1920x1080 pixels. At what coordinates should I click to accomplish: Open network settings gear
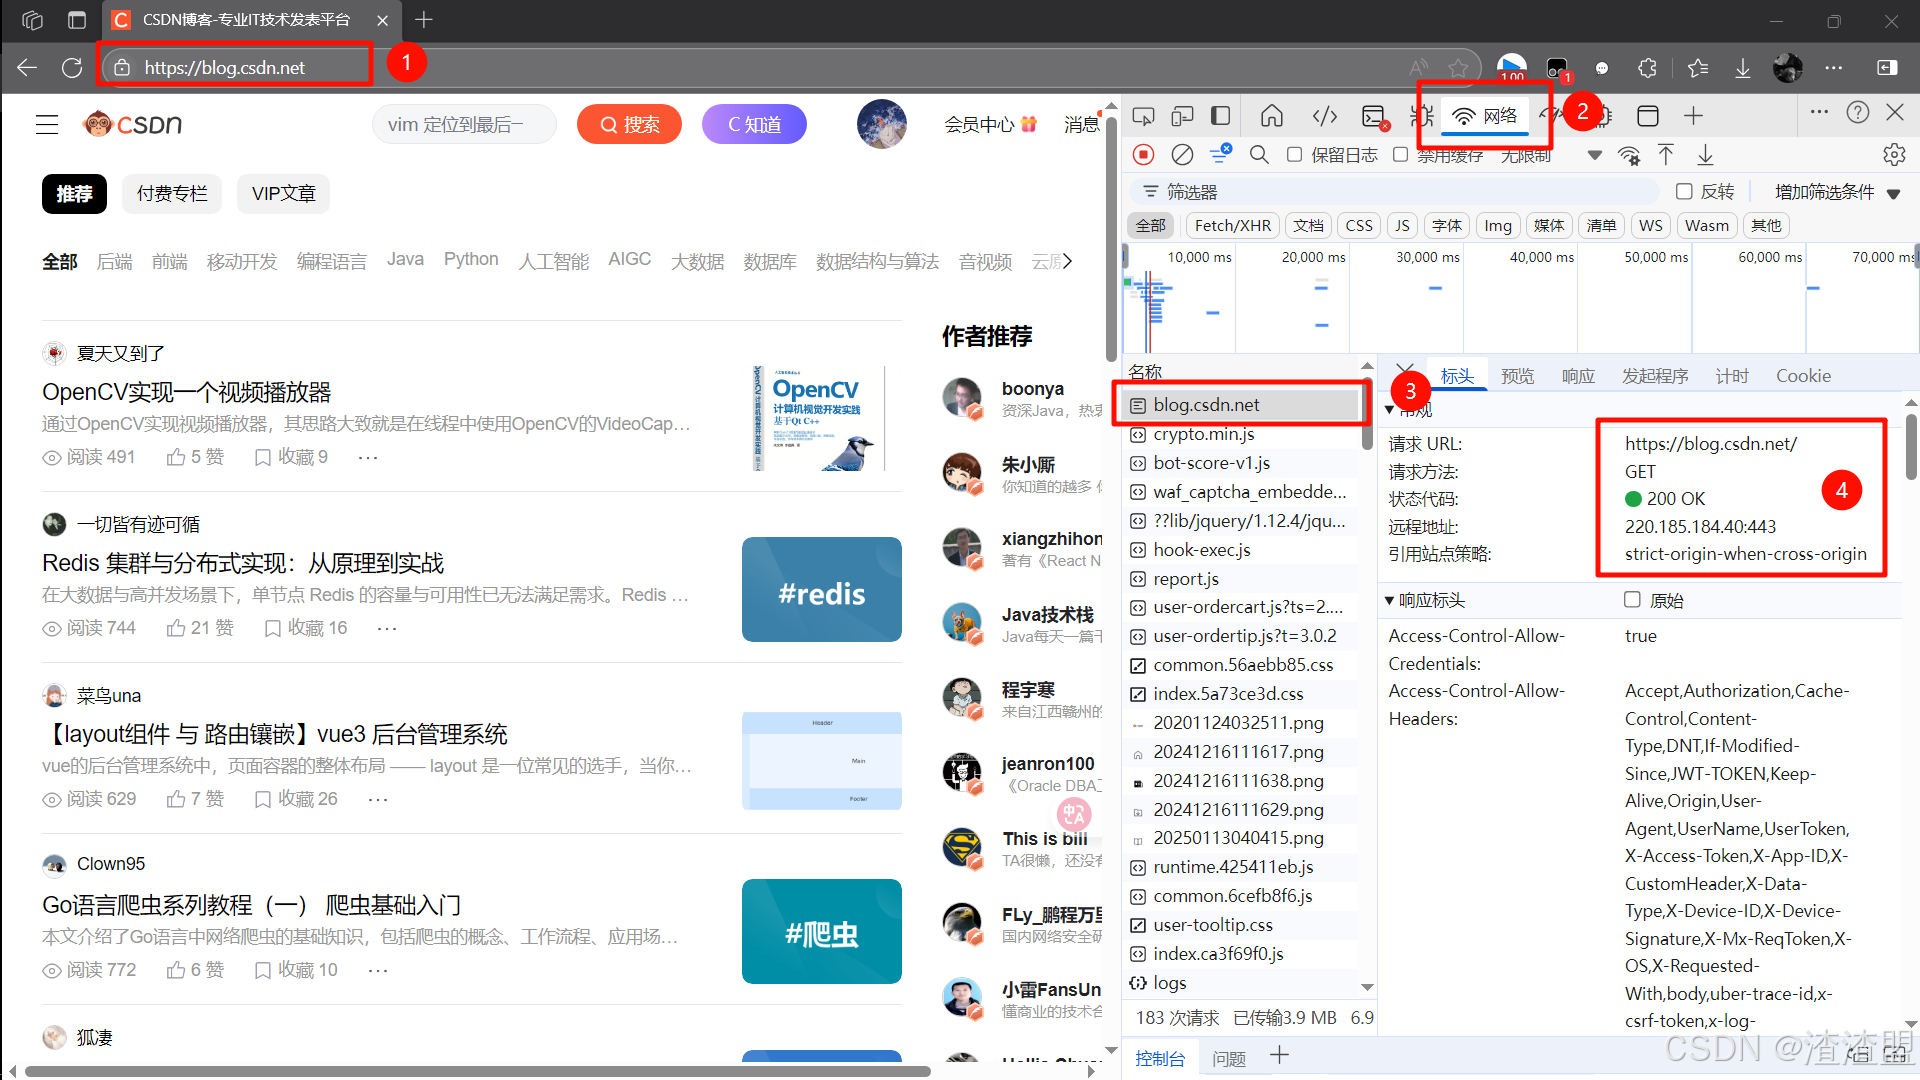[1894, 155]
